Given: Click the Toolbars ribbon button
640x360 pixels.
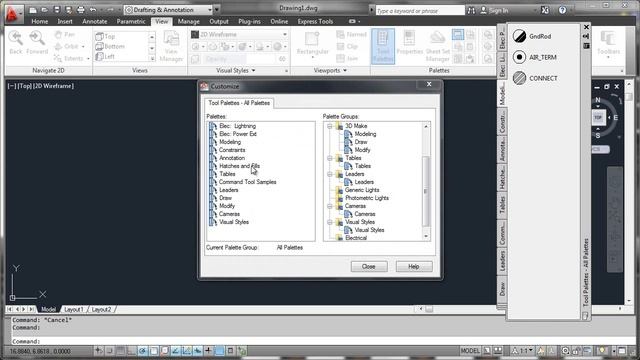Looking at the screenshot, I should (608, 44).
